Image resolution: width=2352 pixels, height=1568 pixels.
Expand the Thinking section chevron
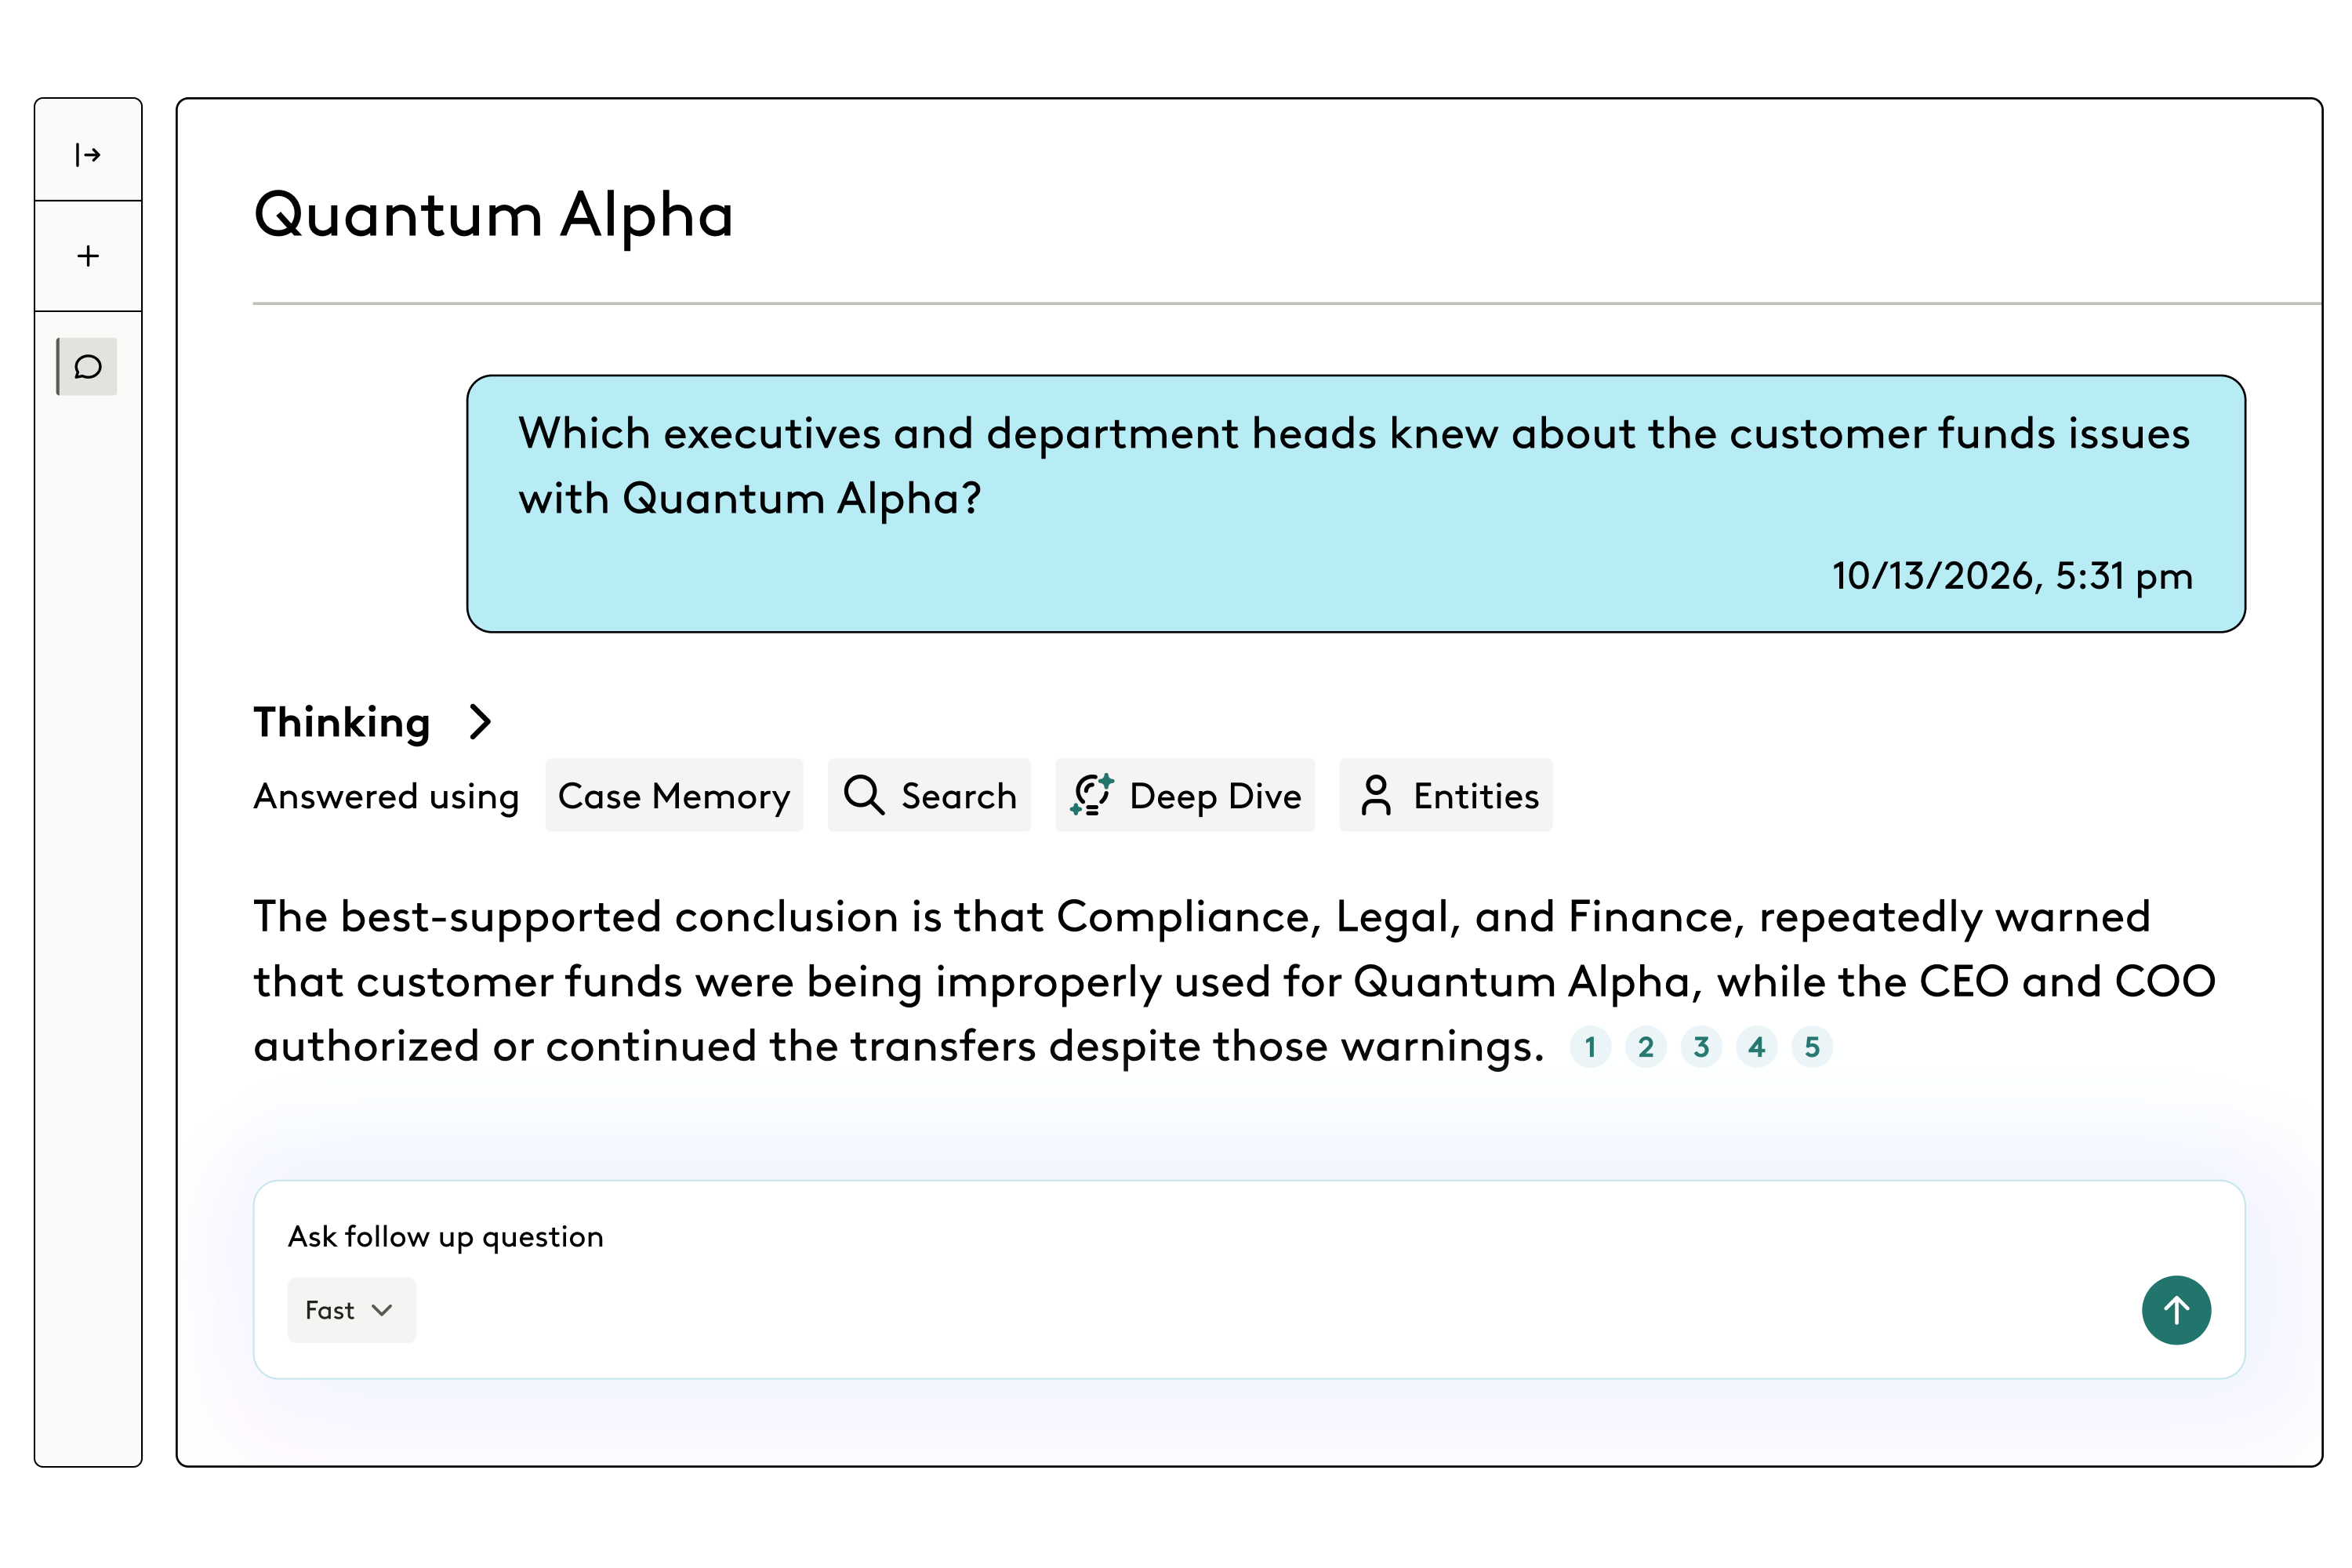[x=481, y=722]
